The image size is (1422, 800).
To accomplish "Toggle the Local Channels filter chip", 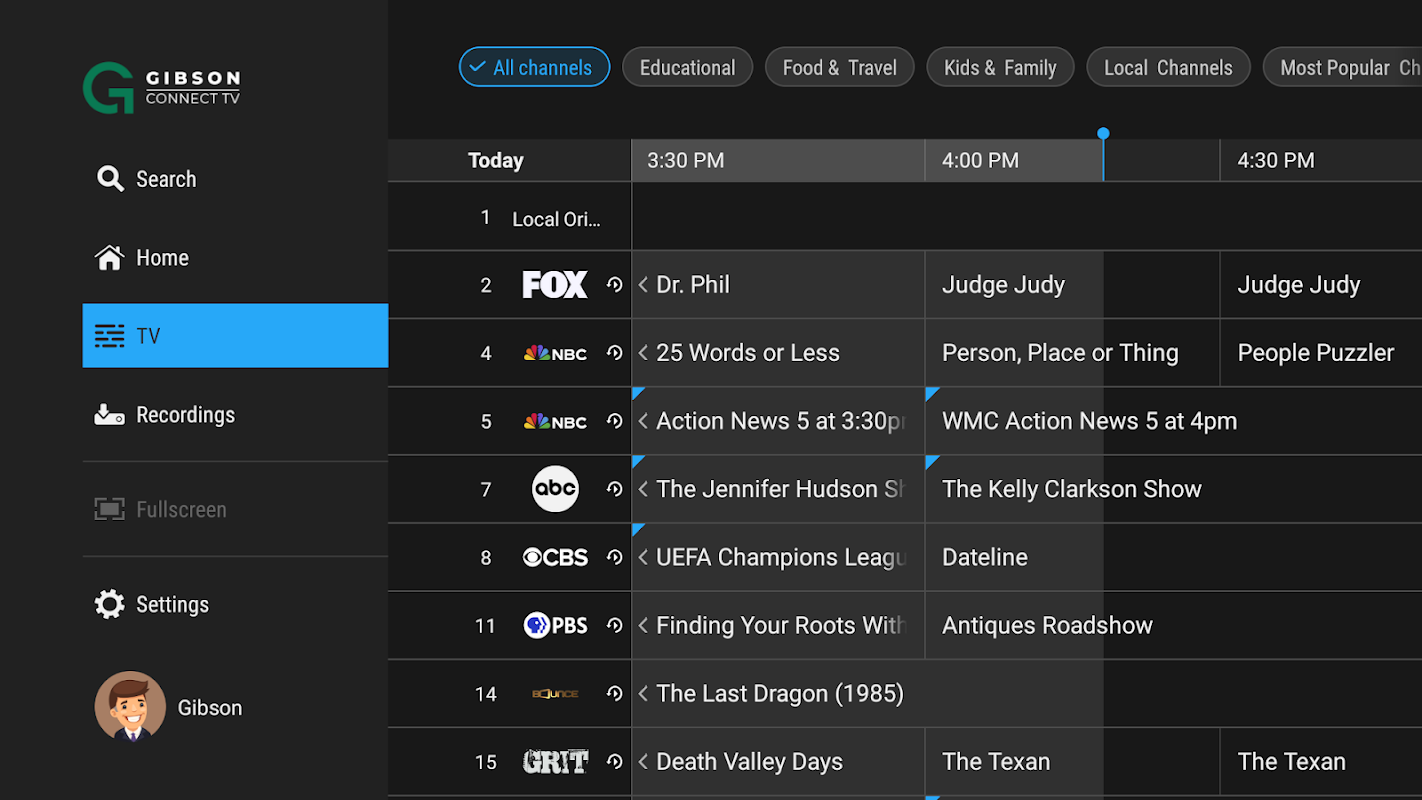I will coord(1168,67).
